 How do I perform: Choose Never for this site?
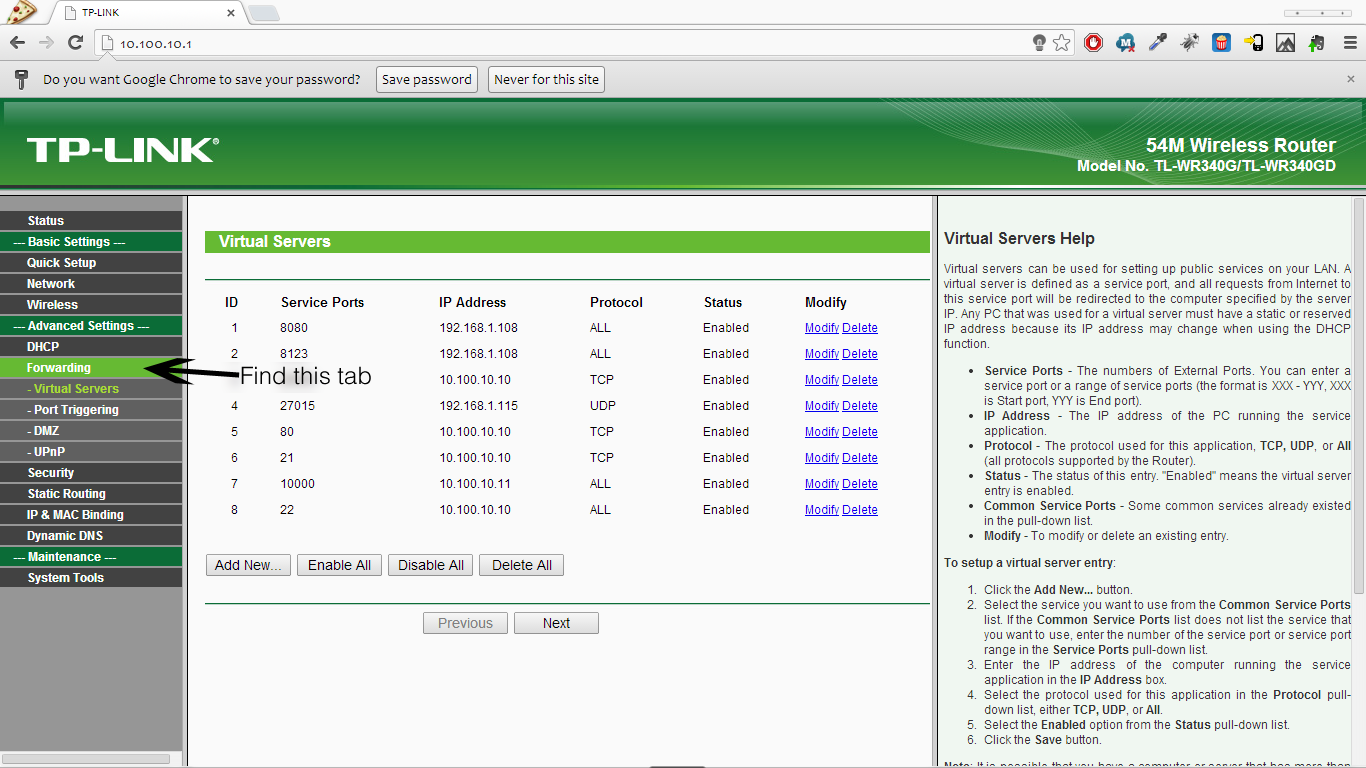pos(547,80)
